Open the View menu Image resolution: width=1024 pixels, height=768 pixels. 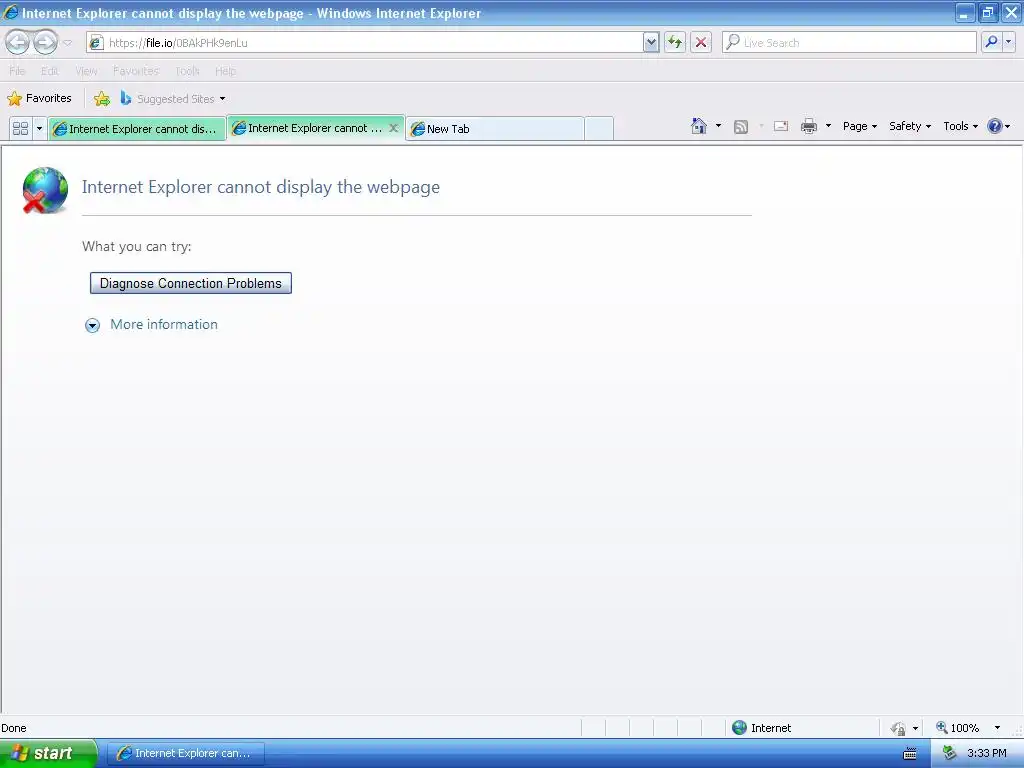click(86, 71)
